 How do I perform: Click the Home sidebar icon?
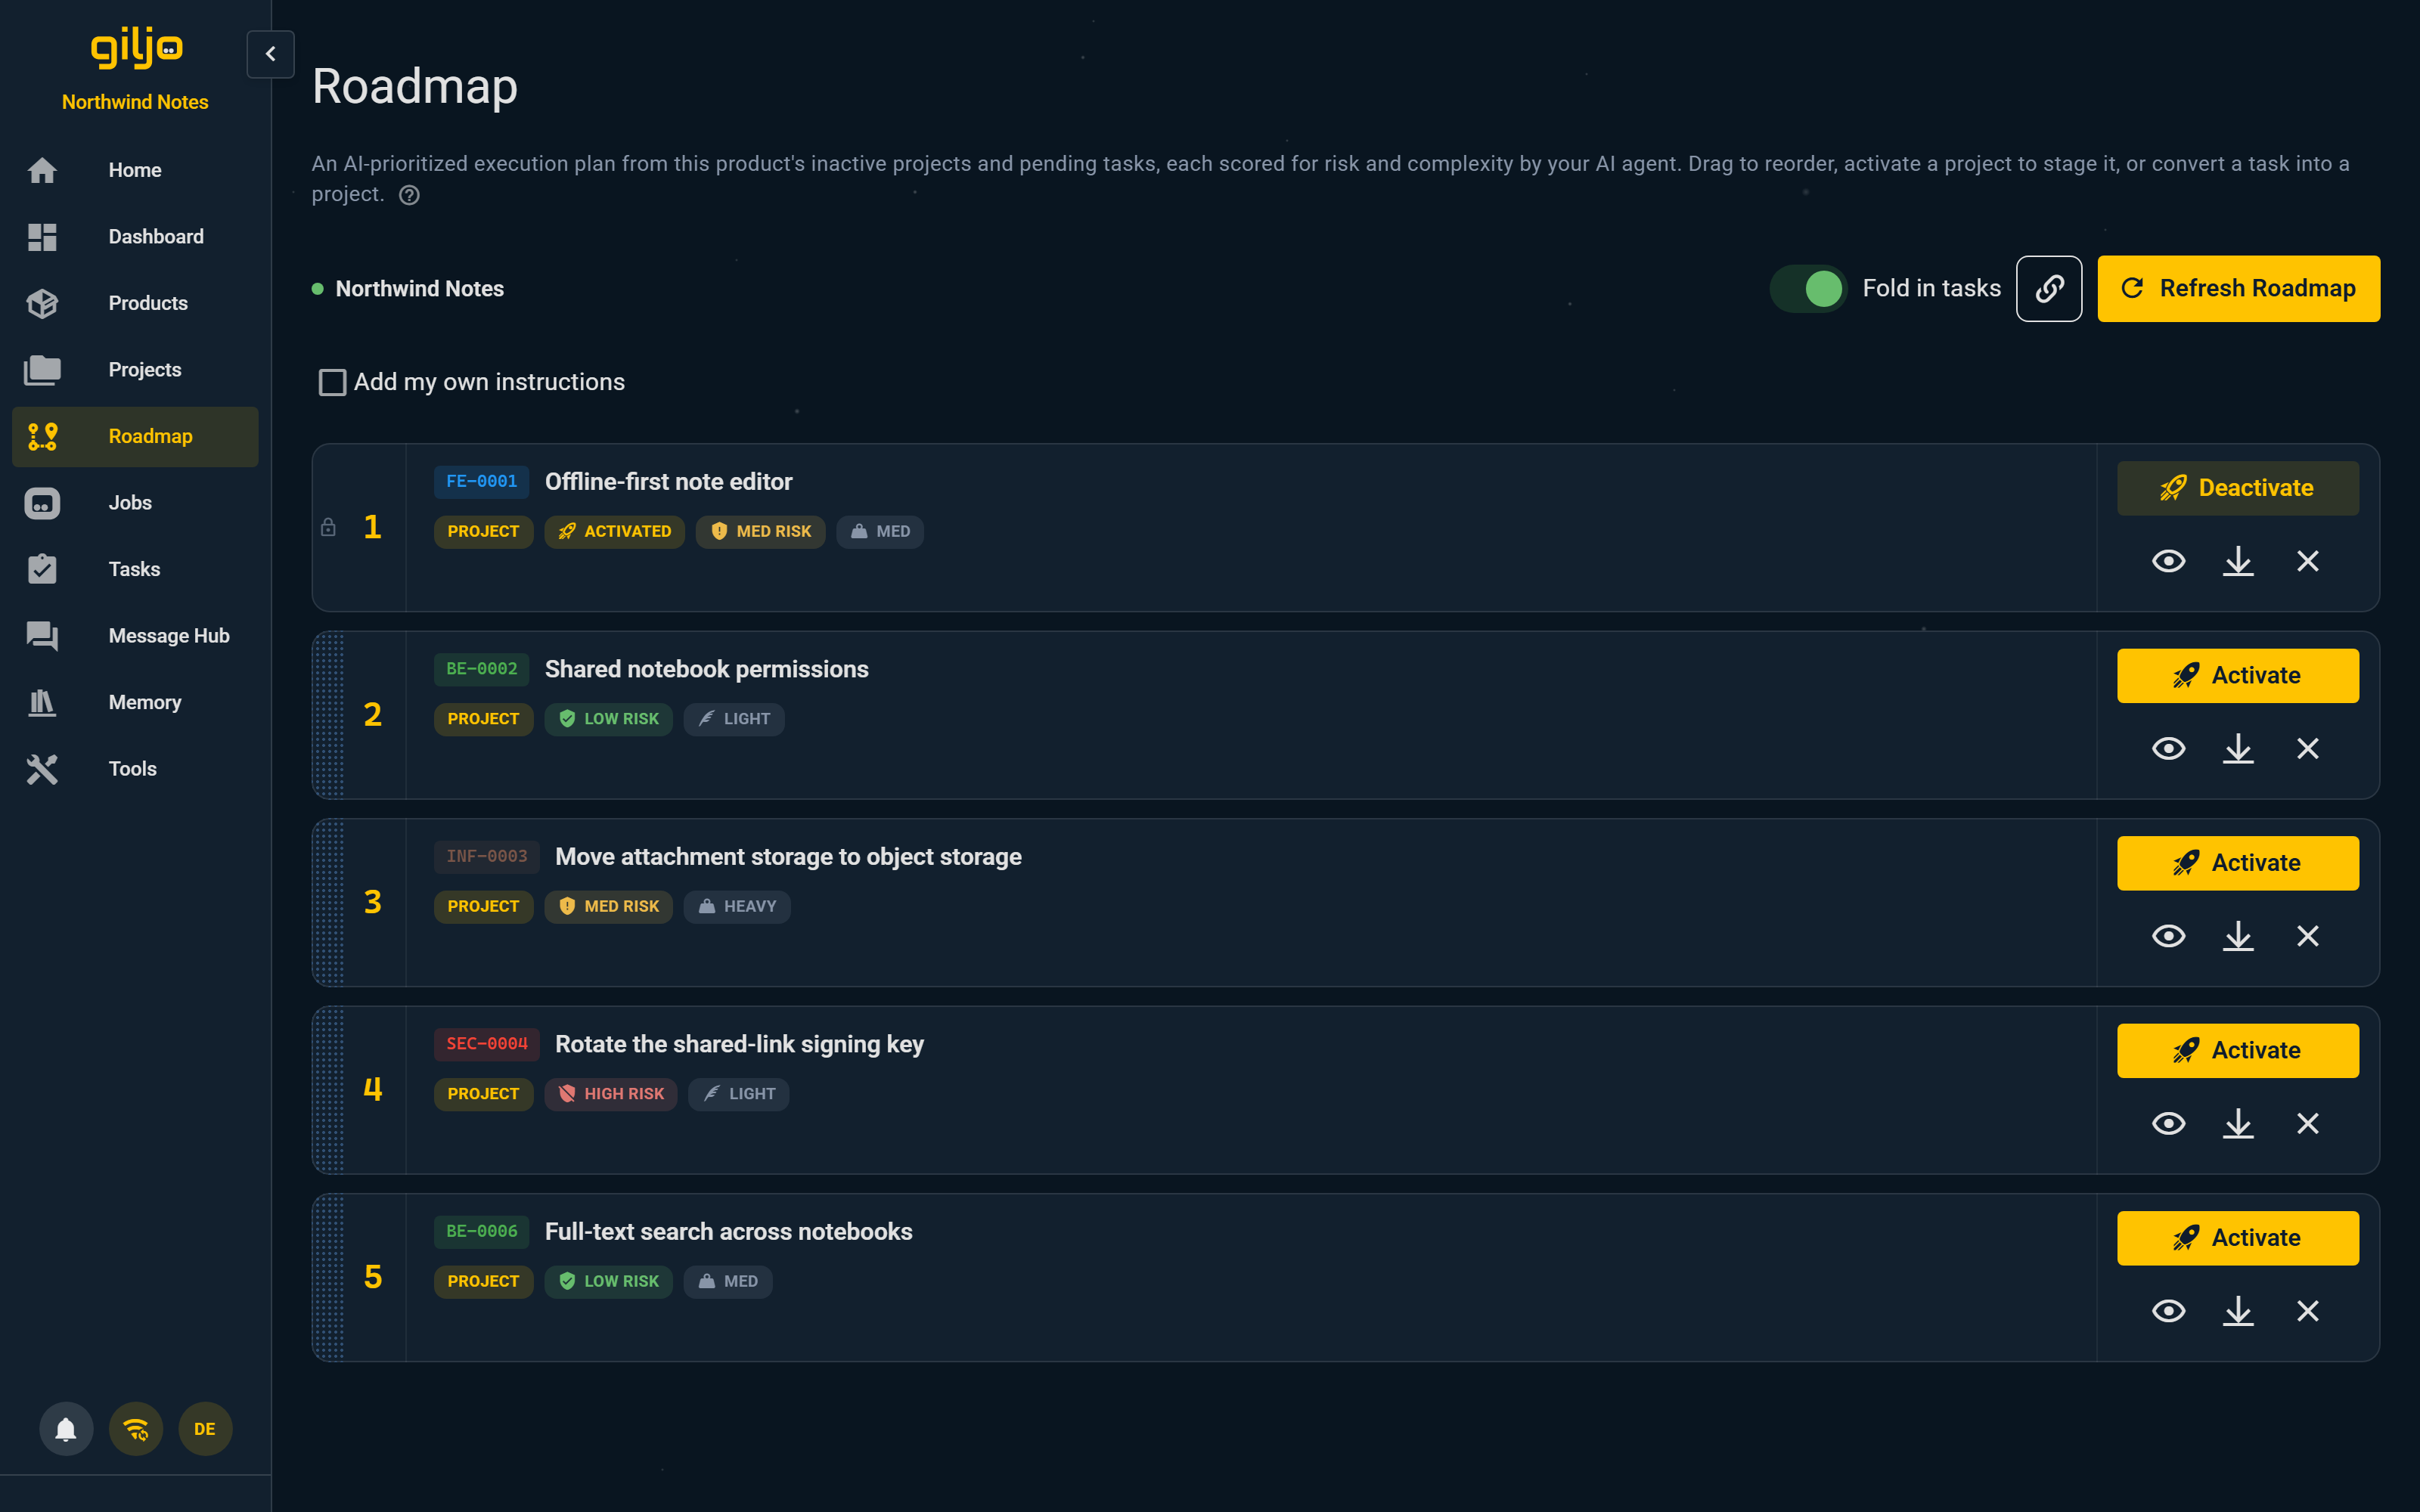pos(42,170)
